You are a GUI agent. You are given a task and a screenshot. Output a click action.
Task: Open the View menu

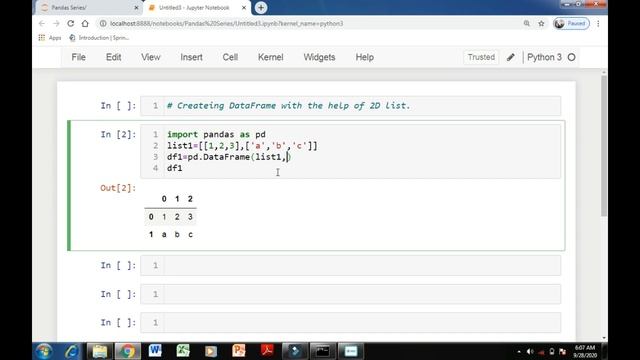[151, 57]
